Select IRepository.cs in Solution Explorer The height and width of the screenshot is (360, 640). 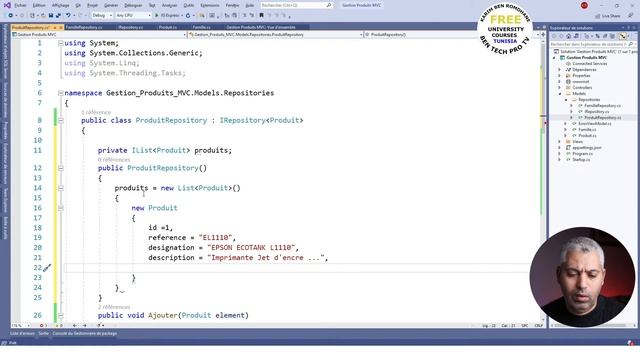point(596,111)
